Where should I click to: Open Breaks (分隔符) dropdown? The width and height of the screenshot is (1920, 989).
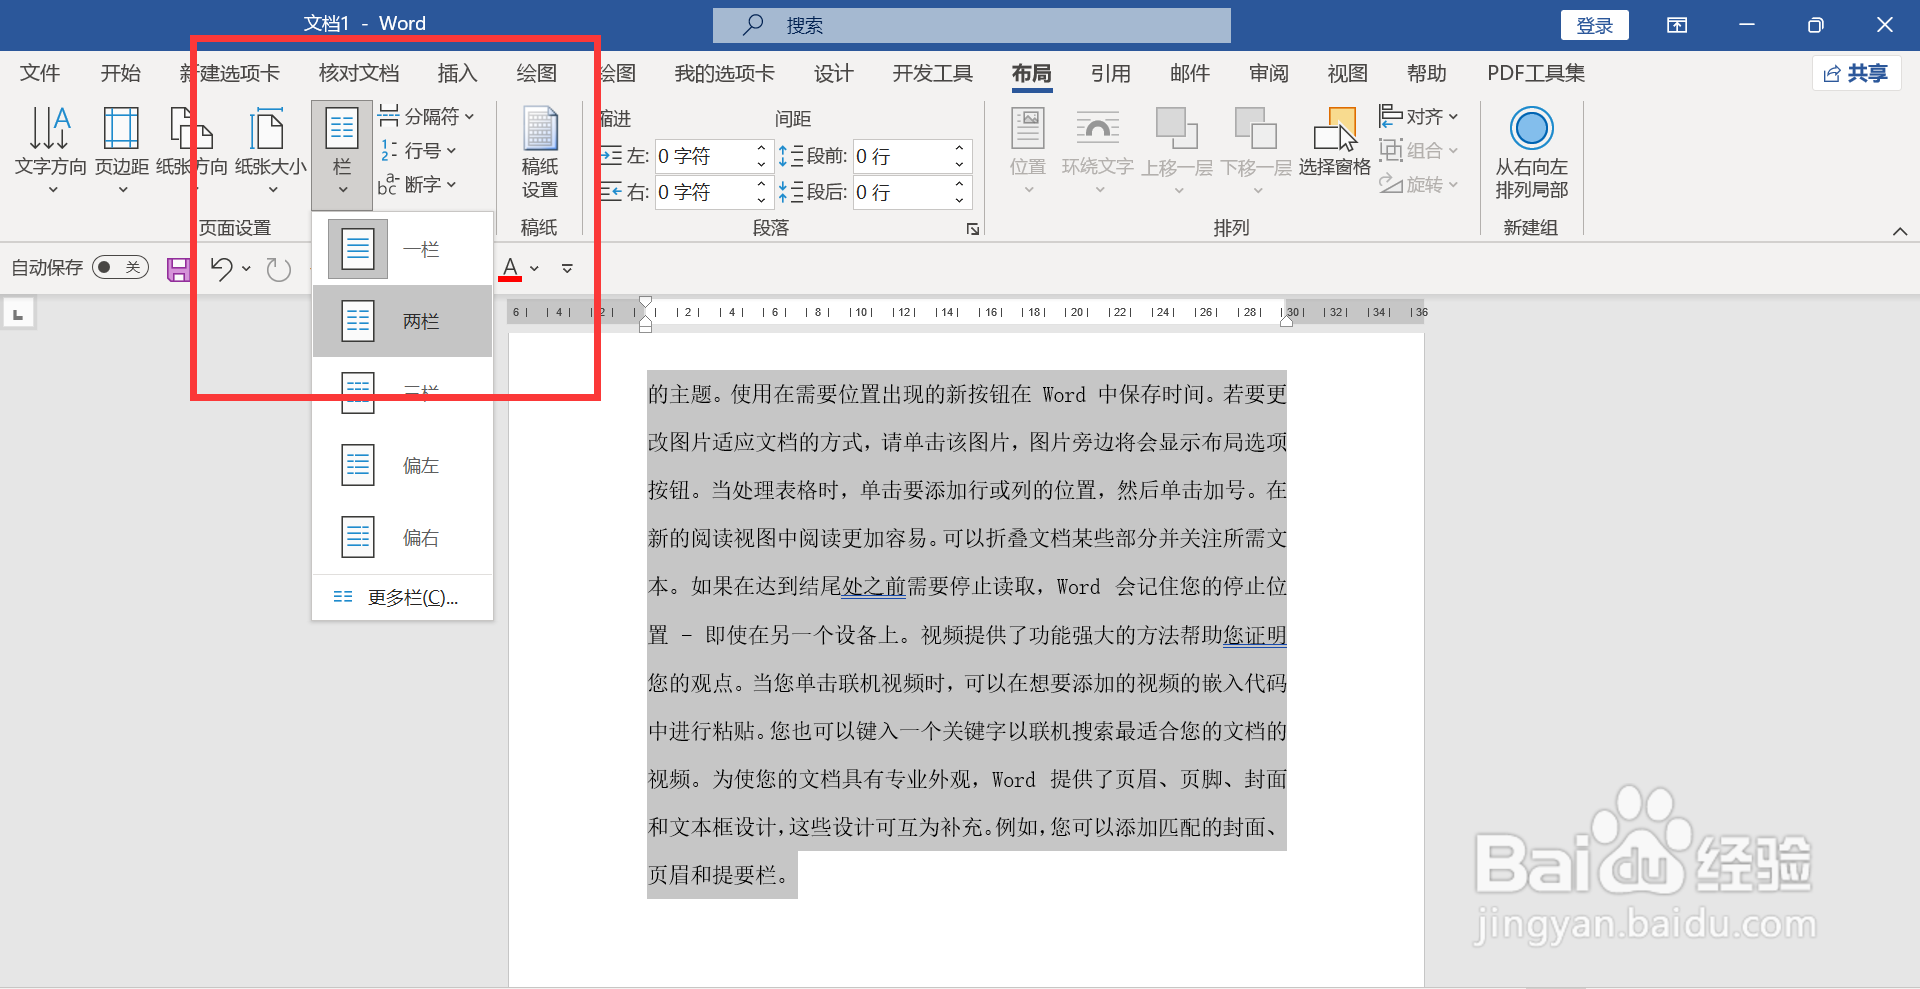tap(426, 117)
